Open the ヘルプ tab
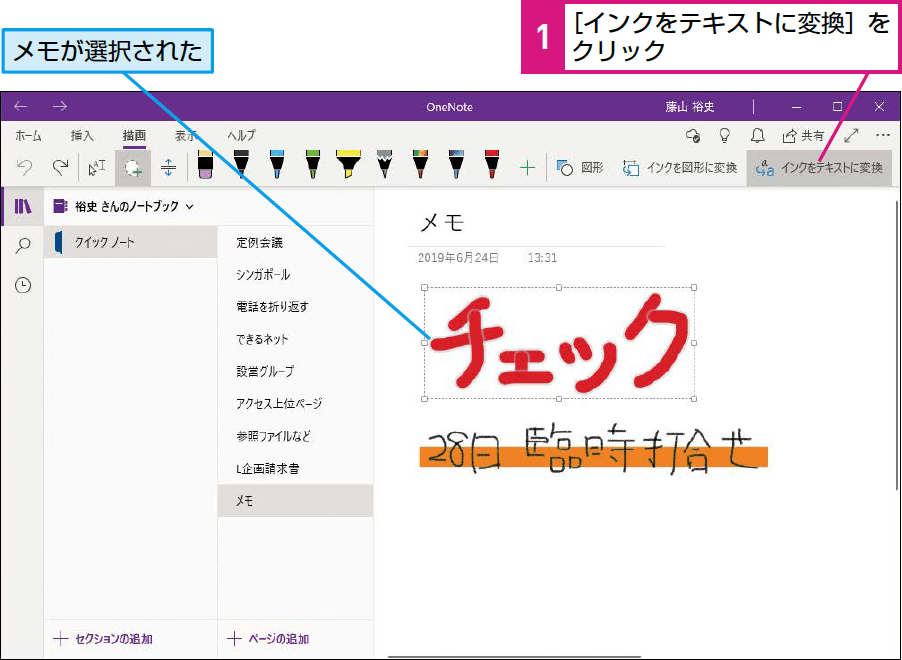The image size is (902, 660). [x=242, y=136]
